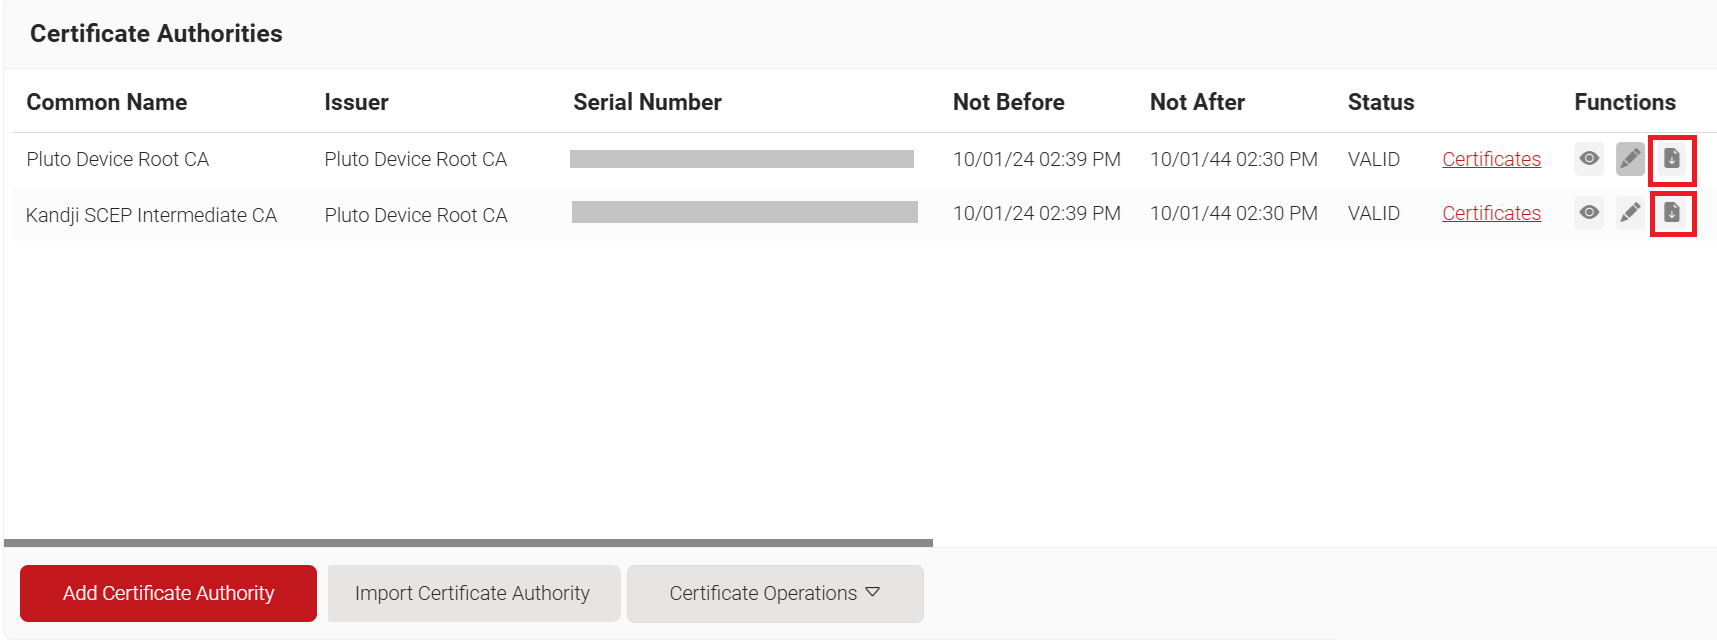Edit the Pluto Device Root CA entry
Viewport: 1717px width, 642px height.
[1630, 159]
